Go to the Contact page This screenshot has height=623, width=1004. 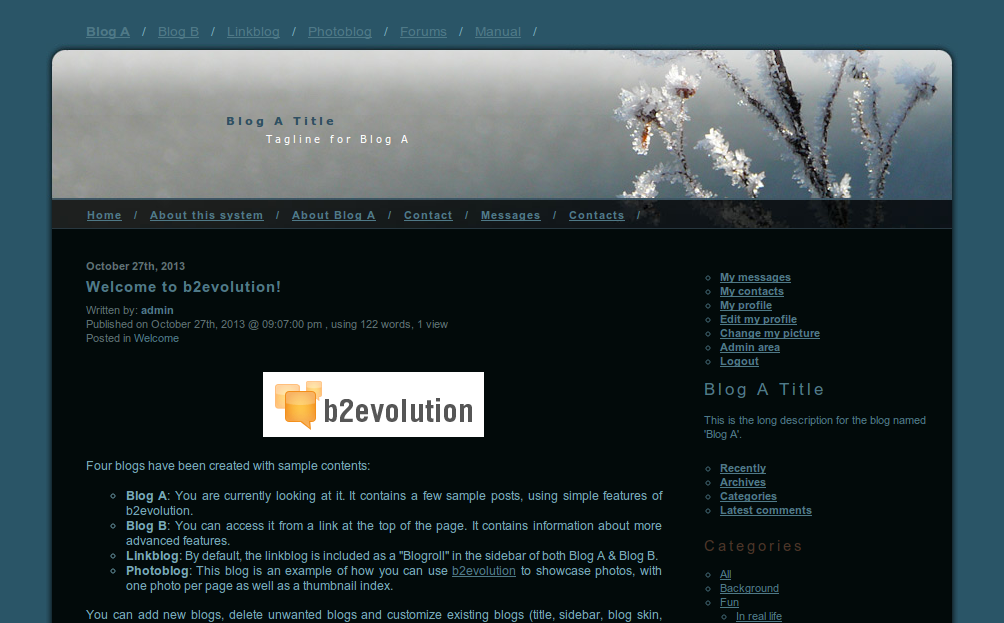tap(428, 215)
